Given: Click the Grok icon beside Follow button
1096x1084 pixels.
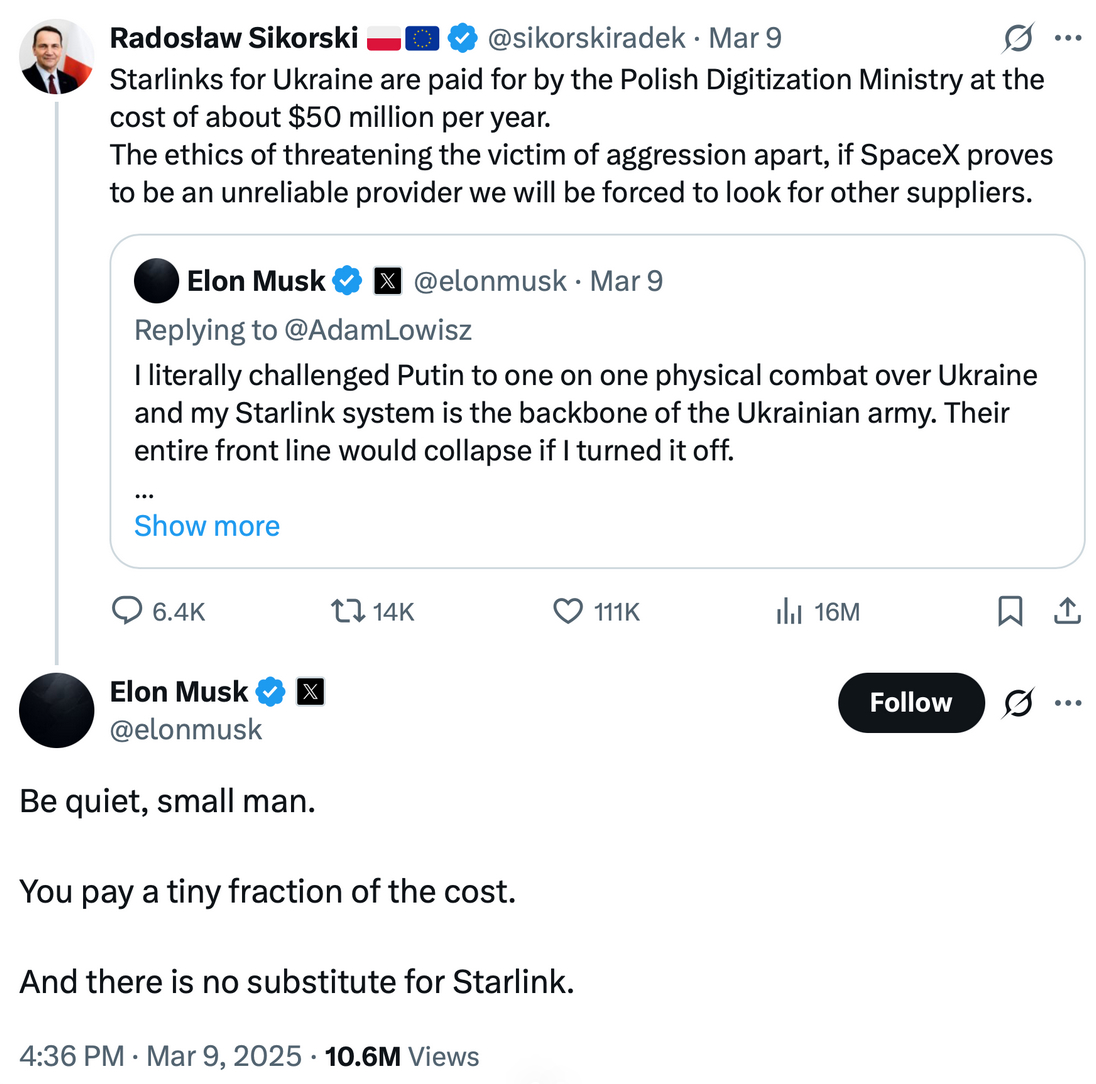Looking at the screenshot, I should pyautogui.click(x=1019, y=703).
